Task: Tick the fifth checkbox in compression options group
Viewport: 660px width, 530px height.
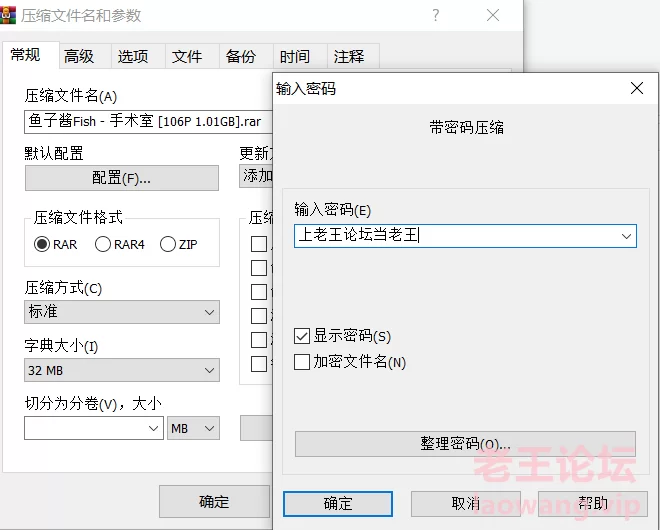Action: coord(259,340)
